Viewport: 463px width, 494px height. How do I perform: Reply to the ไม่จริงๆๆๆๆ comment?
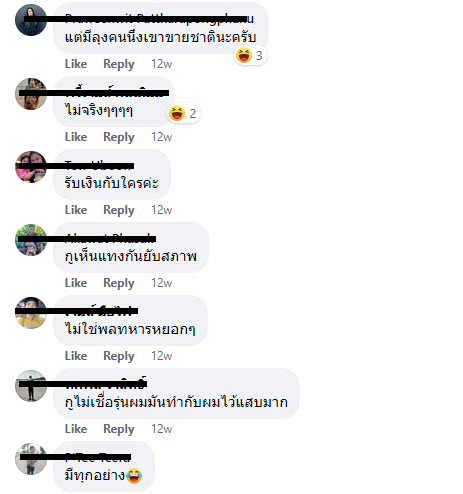tap(119, 137)
